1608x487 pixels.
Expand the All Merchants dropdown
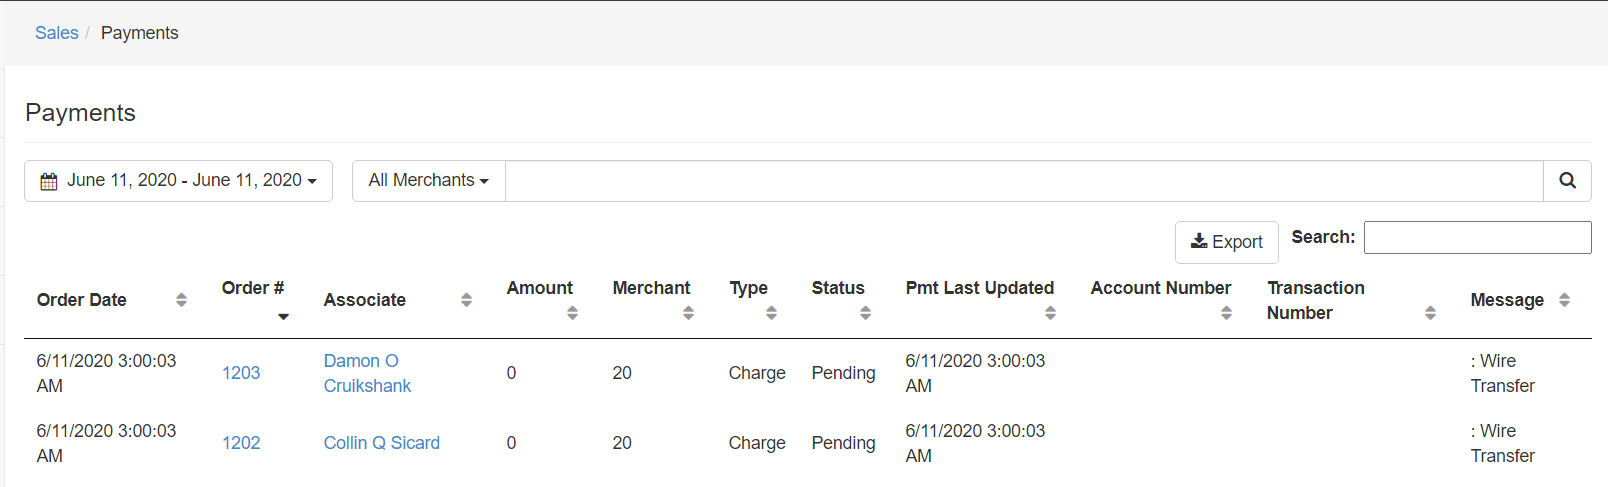click(x=428, y=181)
